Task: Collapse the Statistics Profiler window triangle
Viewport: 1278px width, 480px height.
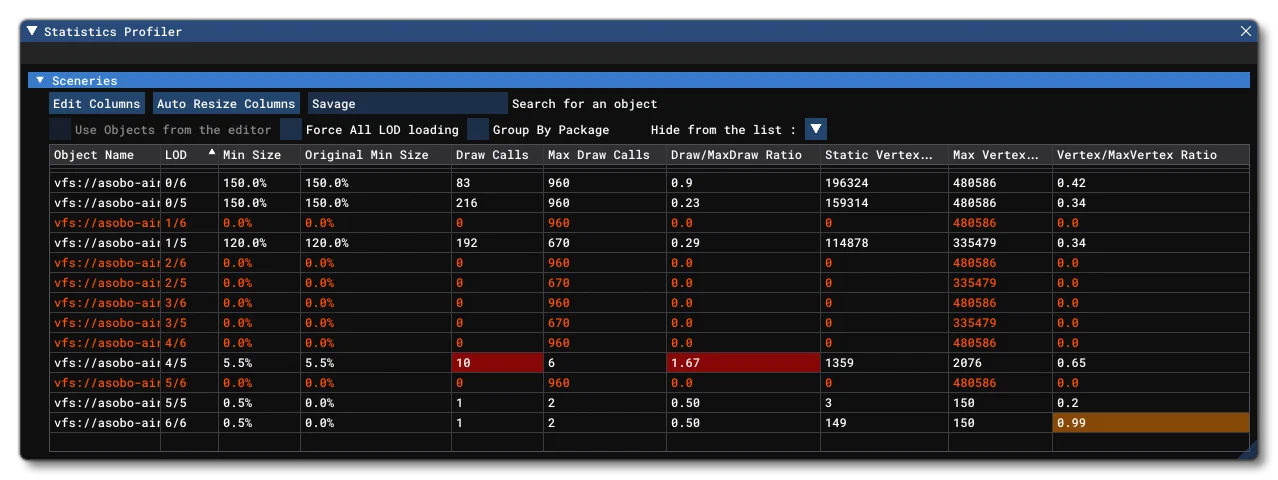Action: point(33,31)
